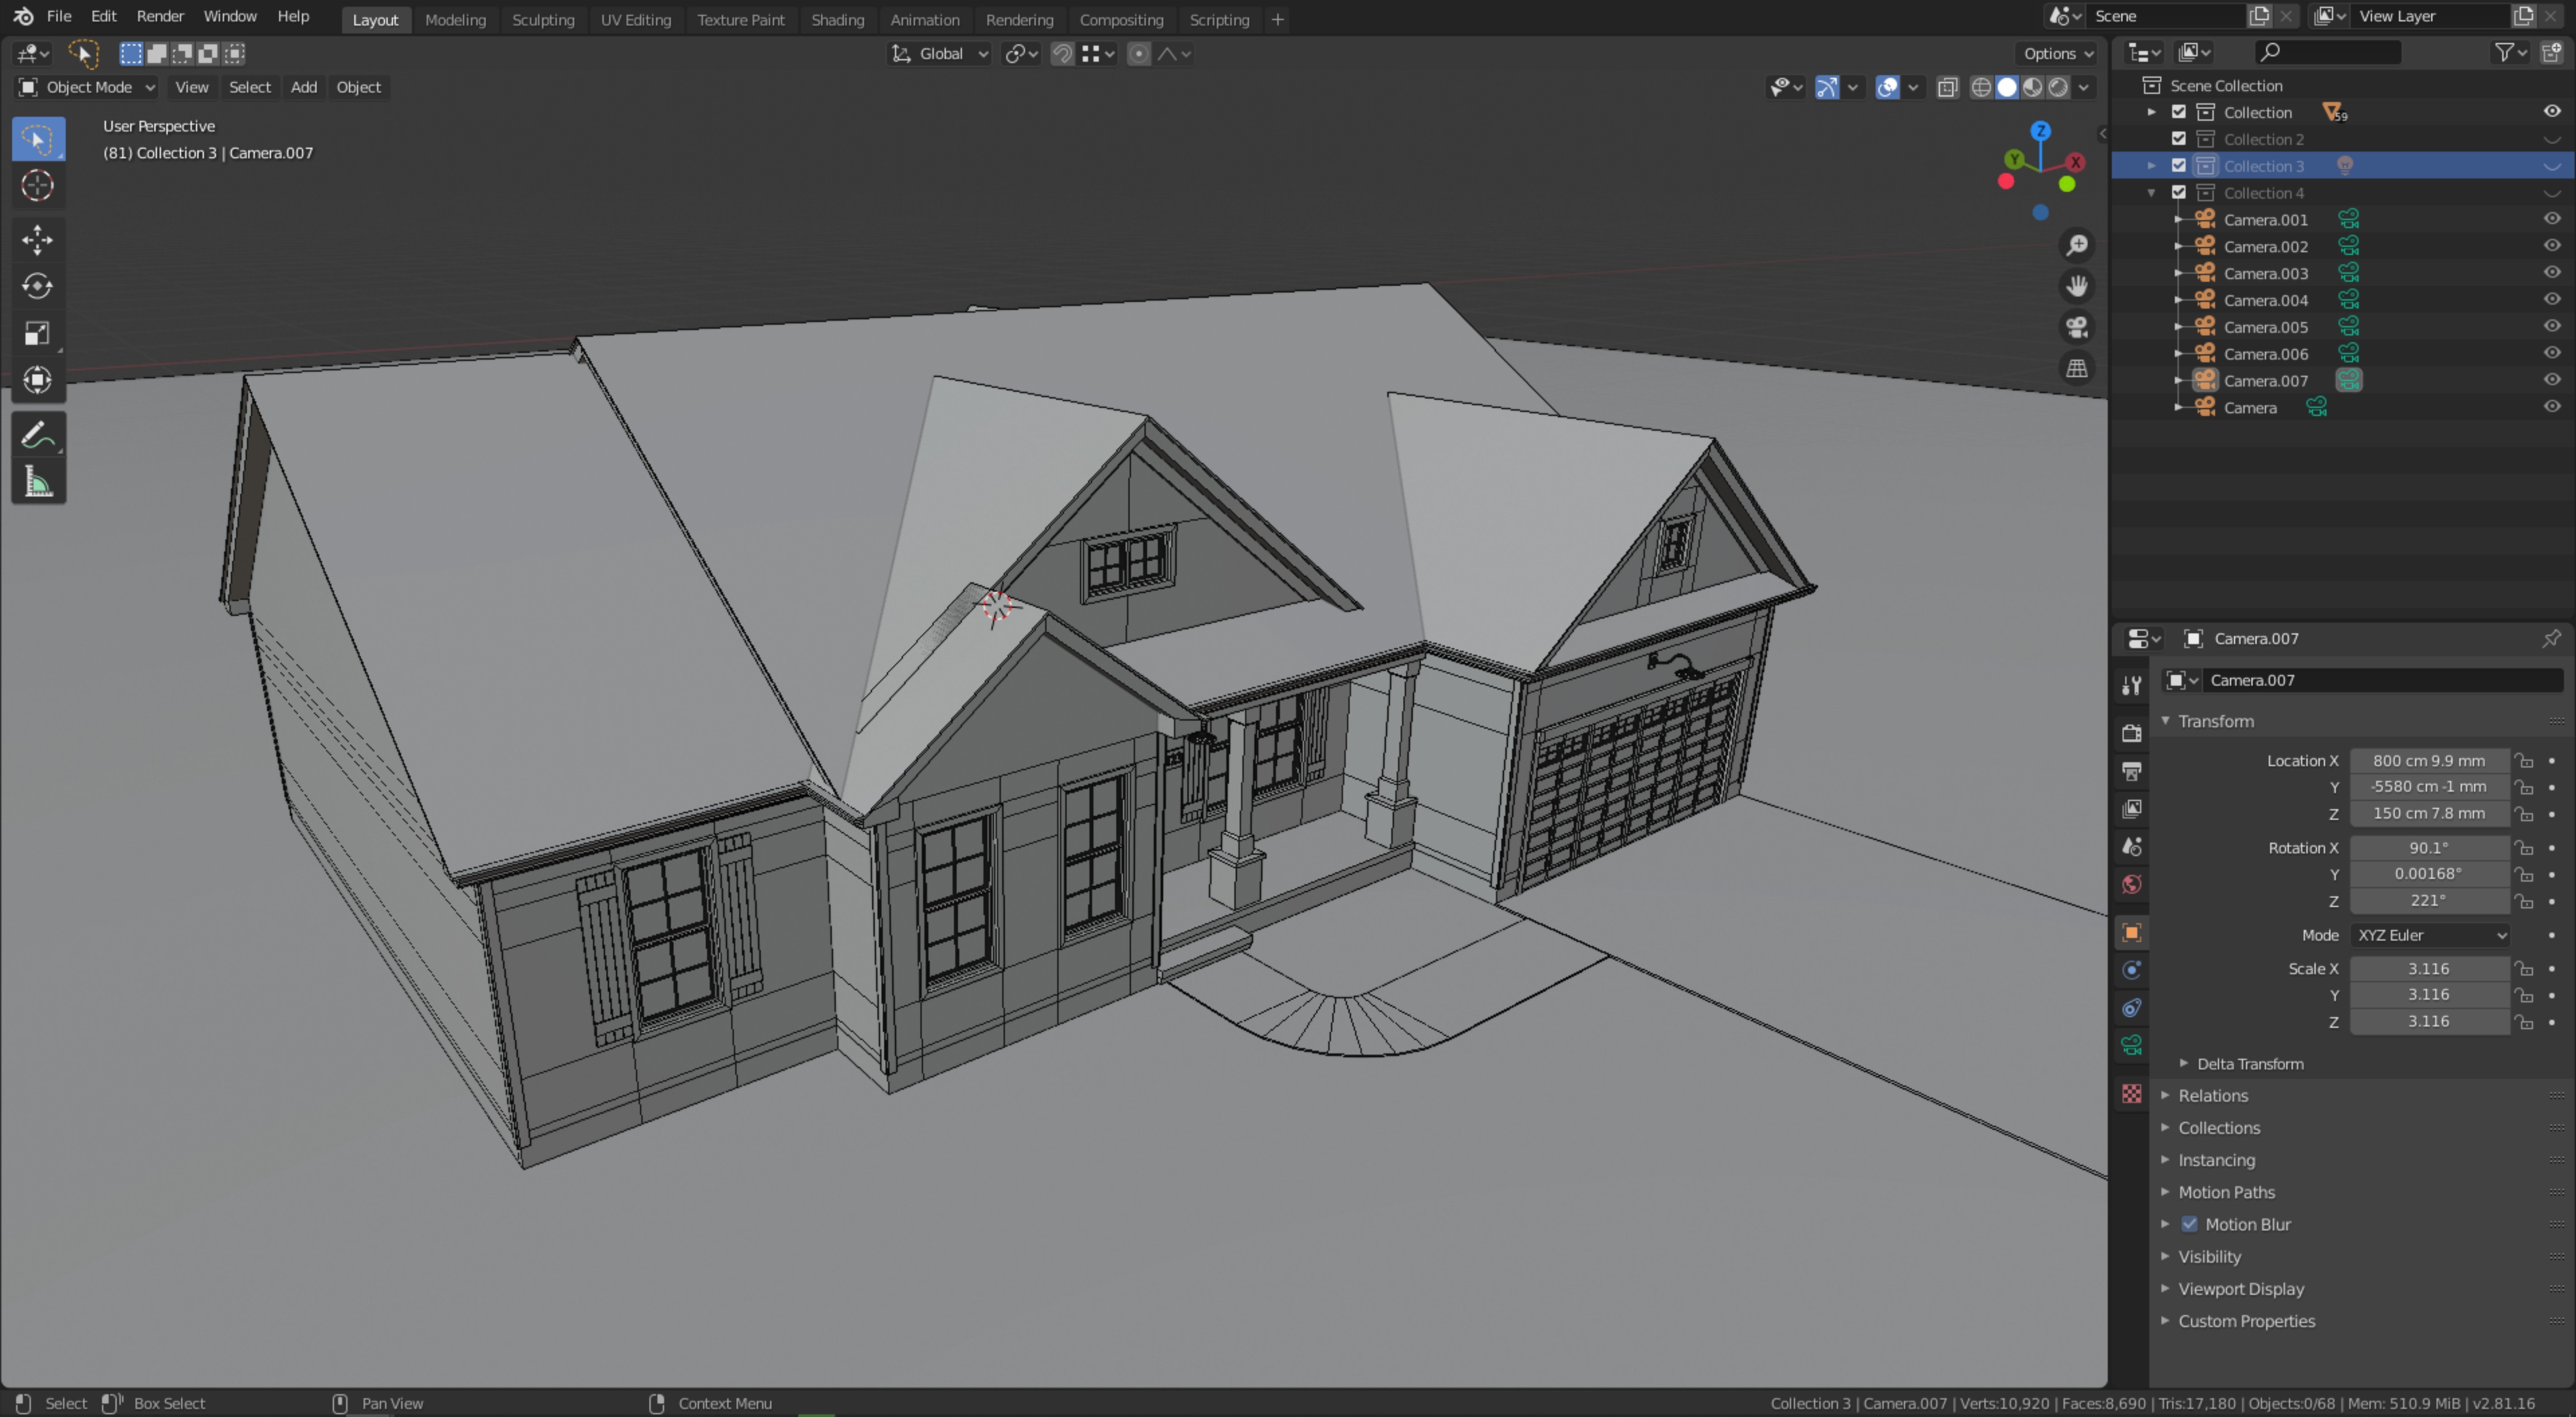Screen dimensions: 2576x1417
Task: Open the viewport Select menu
Action: (250, 88)
